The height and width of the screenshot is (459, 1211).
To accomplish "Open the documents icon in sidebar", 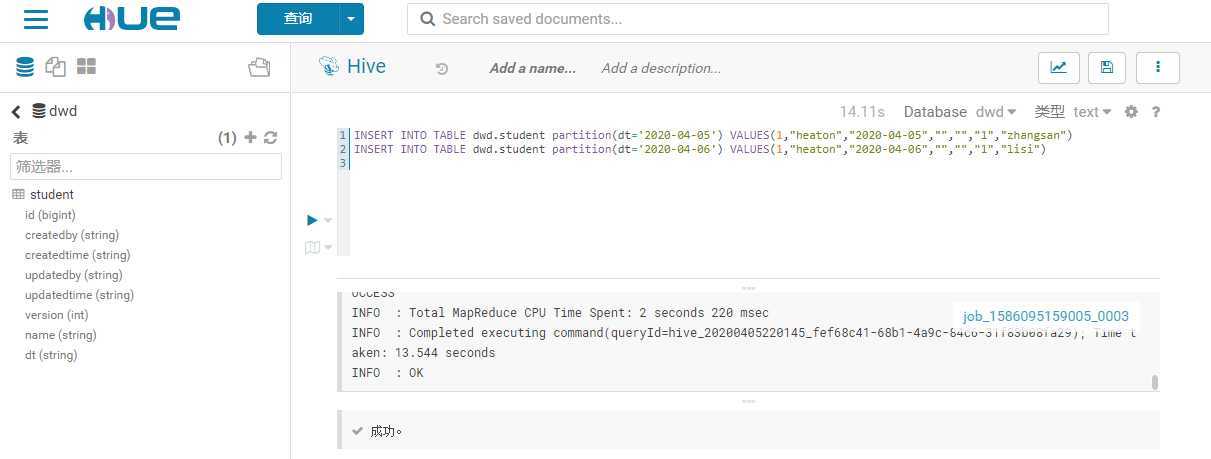I will point(56,67).
